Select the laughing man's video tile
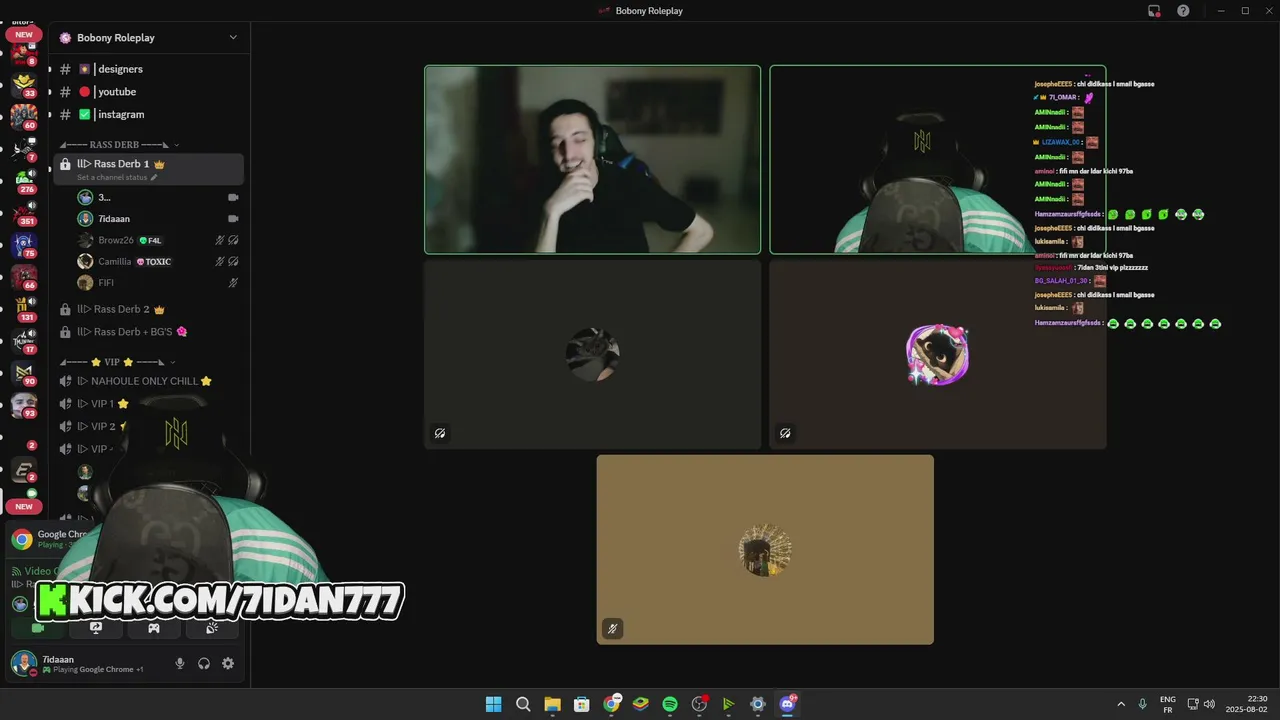This screenshot has height=720, width=1280. [x=592, y=160]
